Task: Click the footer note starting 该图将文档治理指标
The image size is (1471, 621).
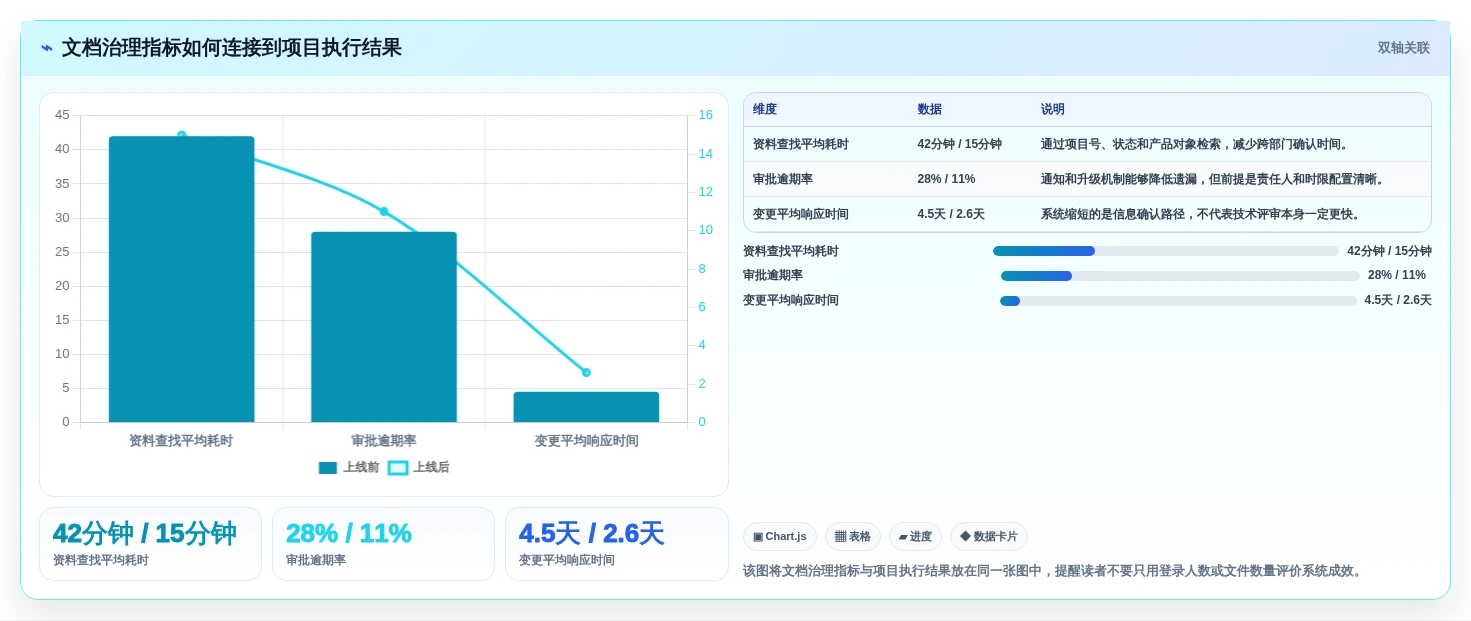Action: pyautogui.click(x=1054, y=571)
